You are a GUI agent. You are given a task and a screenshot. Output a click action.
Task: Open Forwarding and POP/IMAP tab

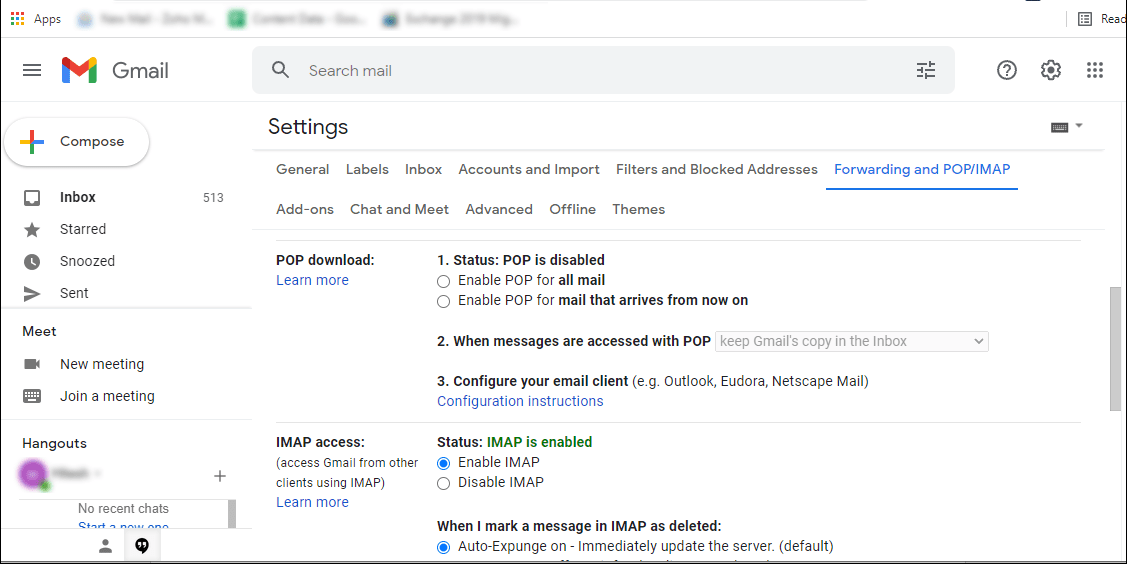coord(922,170)
